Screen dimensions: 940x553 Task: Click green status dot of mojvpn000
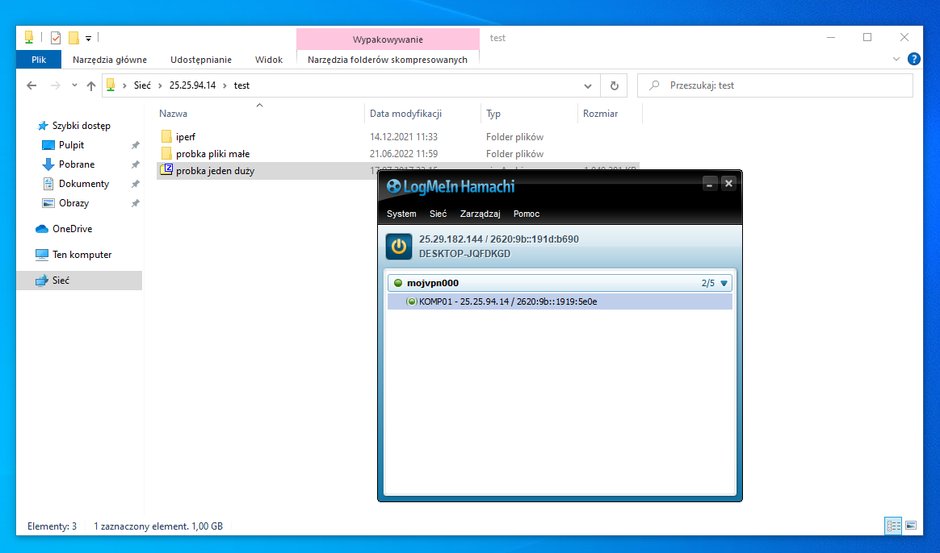coord(398,283)
